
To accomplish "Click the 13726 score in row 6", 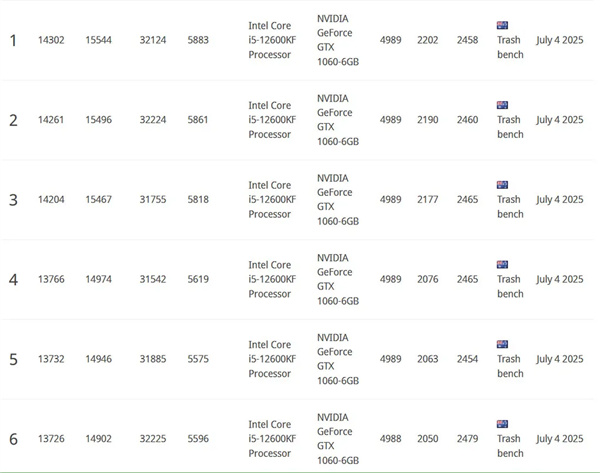I will [52, 438].
